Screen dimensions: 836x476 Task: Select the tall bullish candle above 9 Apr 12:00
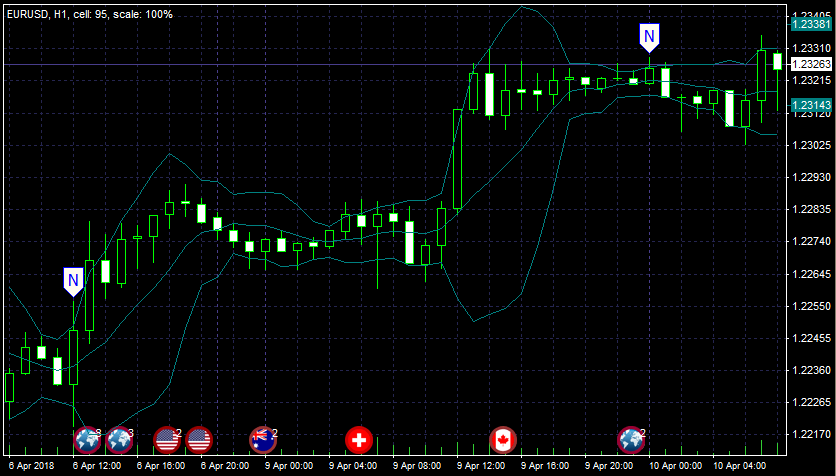457,159
